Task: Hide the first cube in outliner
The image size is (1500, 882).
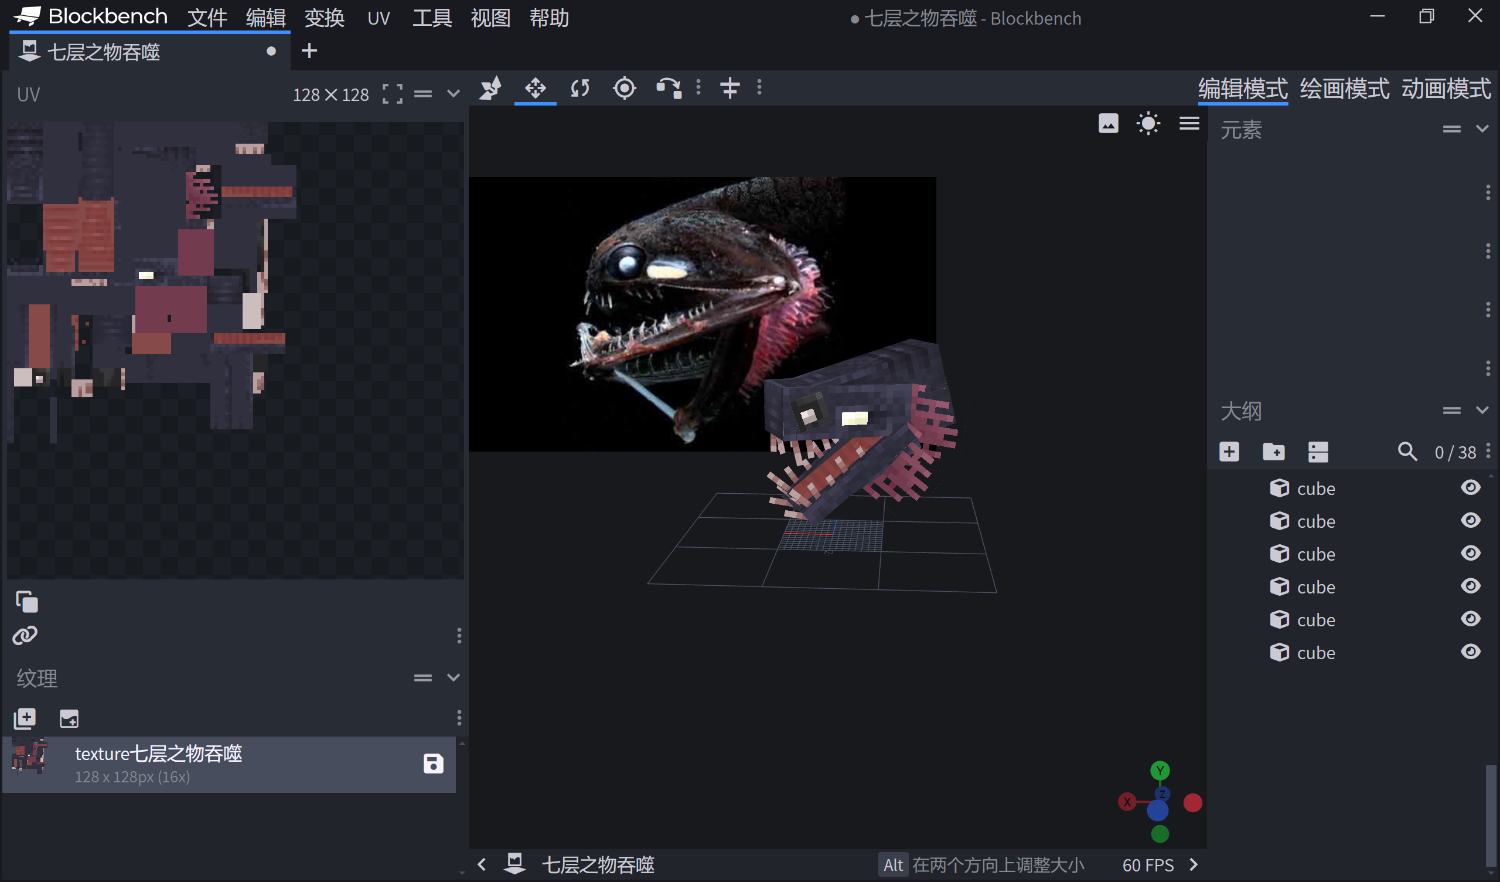Action: tap(1470, 488)
